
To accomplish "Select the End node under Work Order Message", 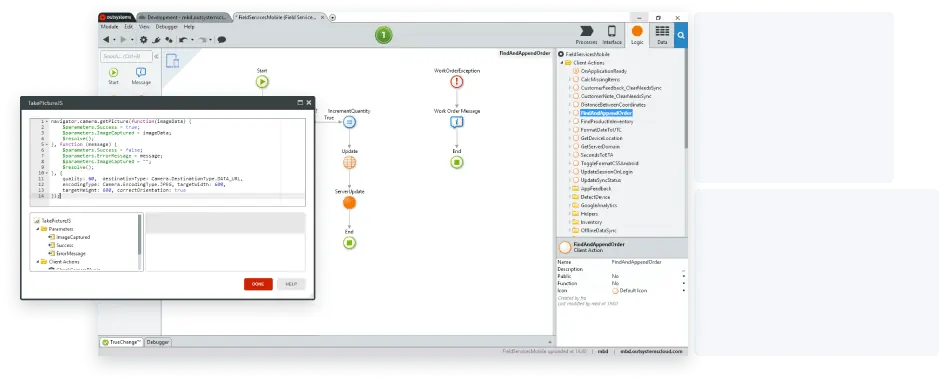I will (457, 162).
